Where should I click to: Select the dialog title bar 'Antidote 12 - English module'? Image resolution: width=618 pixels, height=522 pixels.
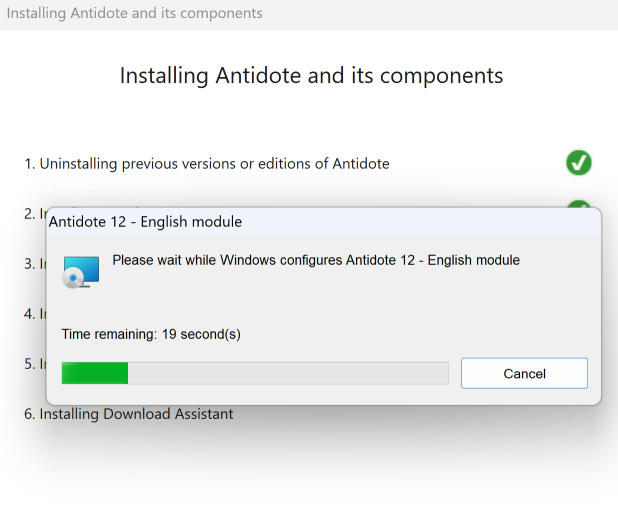(145, 221)
